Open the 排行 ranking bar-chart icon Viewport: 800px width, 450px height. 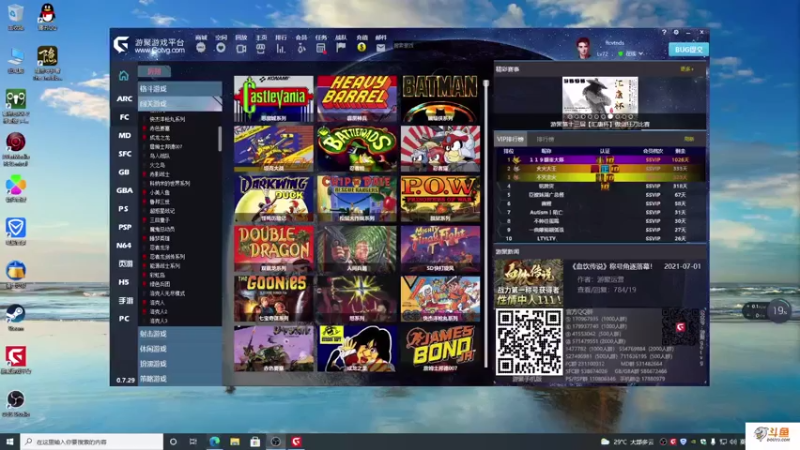(281, 48)
